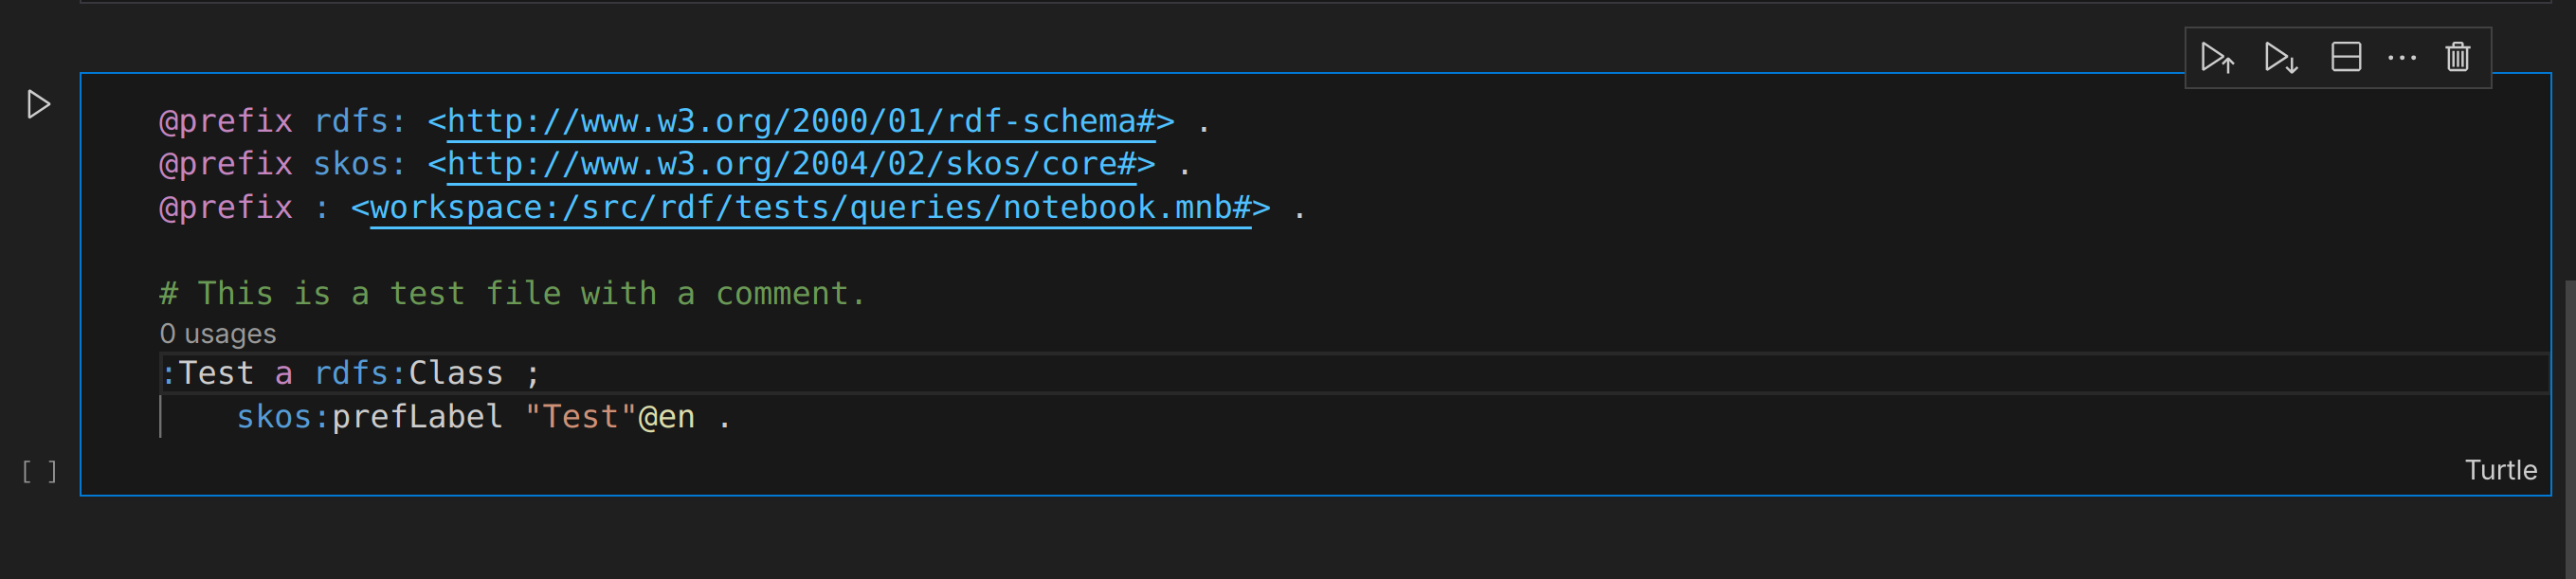Open more cell actions ellipsis menu
Image resolution: width=2576 pixels, height=579 pixels.
click(x=2401, y=58)
